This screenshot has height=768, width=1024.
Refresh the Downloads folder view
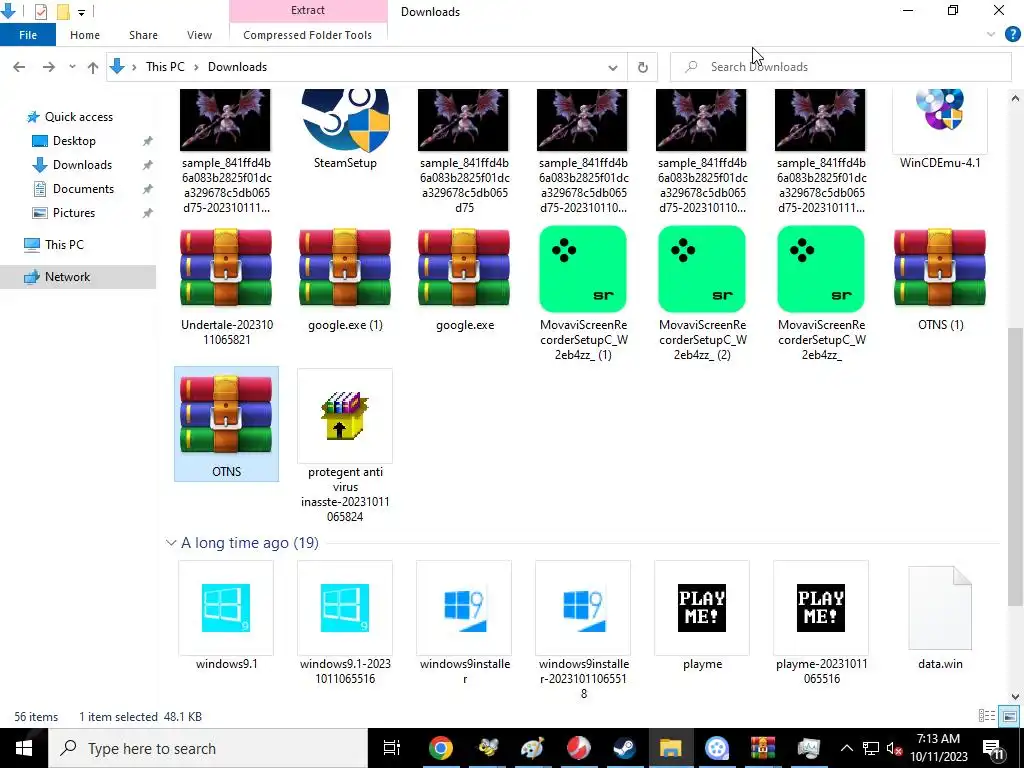(x=643, y=67)
